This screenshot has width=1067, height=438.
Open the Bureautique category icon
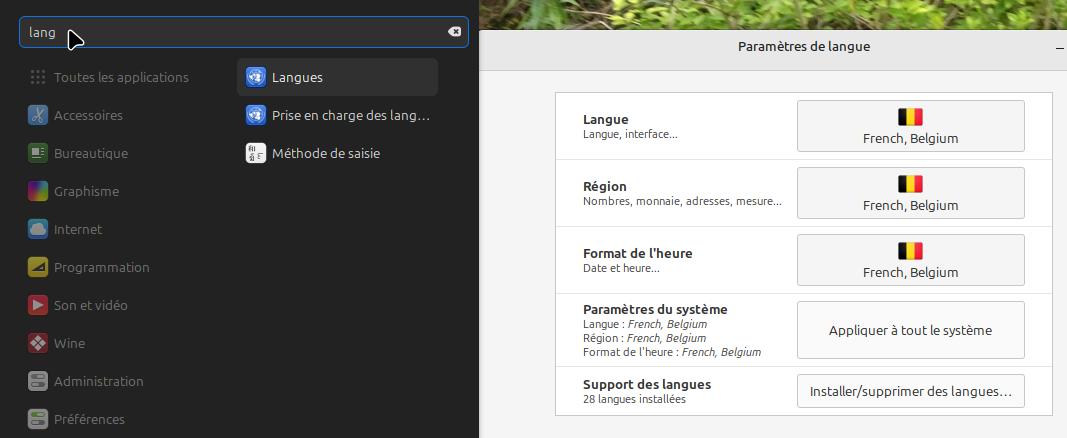[x=38, y=153]
